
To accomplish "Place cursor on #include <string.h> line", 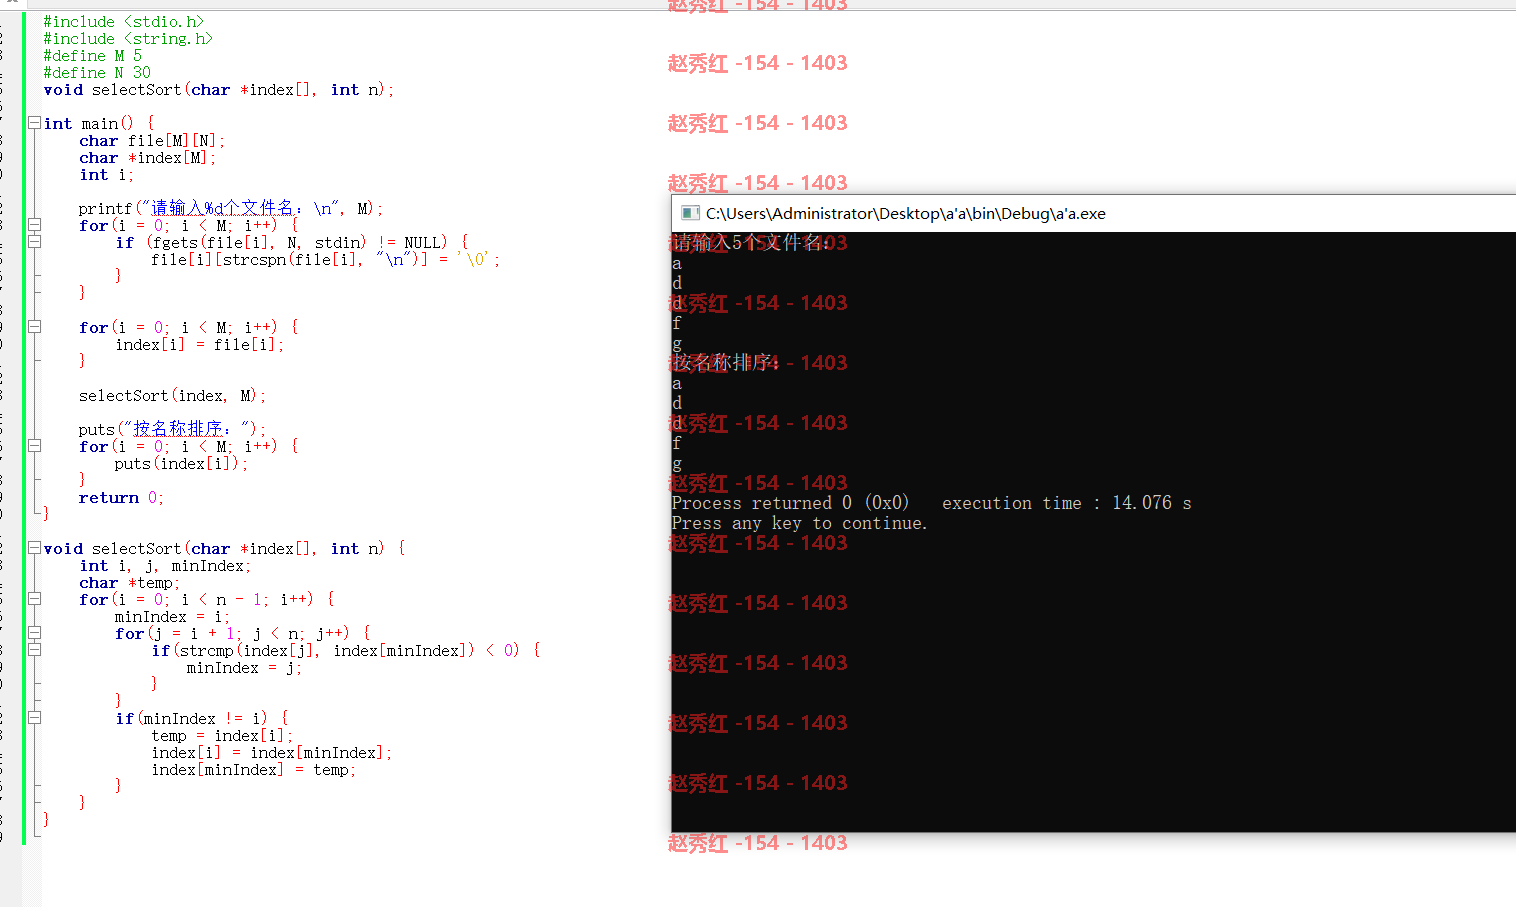I will pos(128,38).
